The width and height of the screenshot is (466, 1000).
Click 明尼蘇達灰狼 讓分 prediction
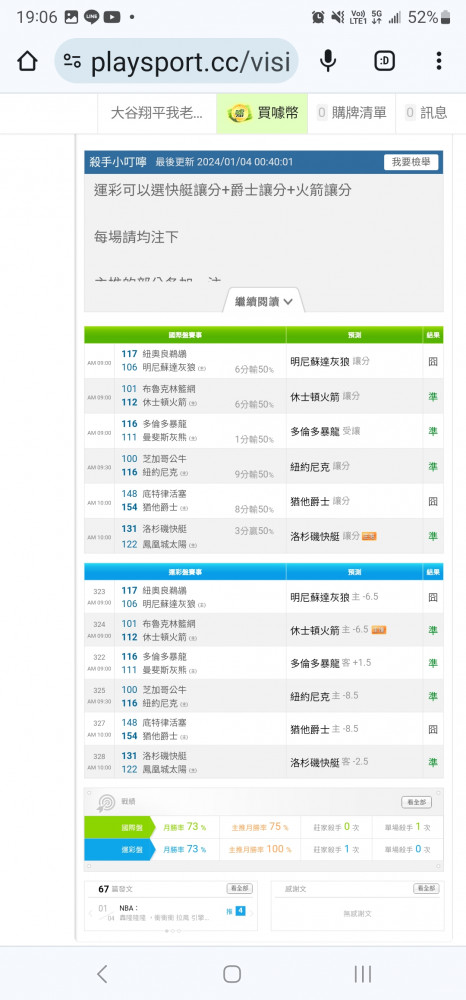pos(330,362)
